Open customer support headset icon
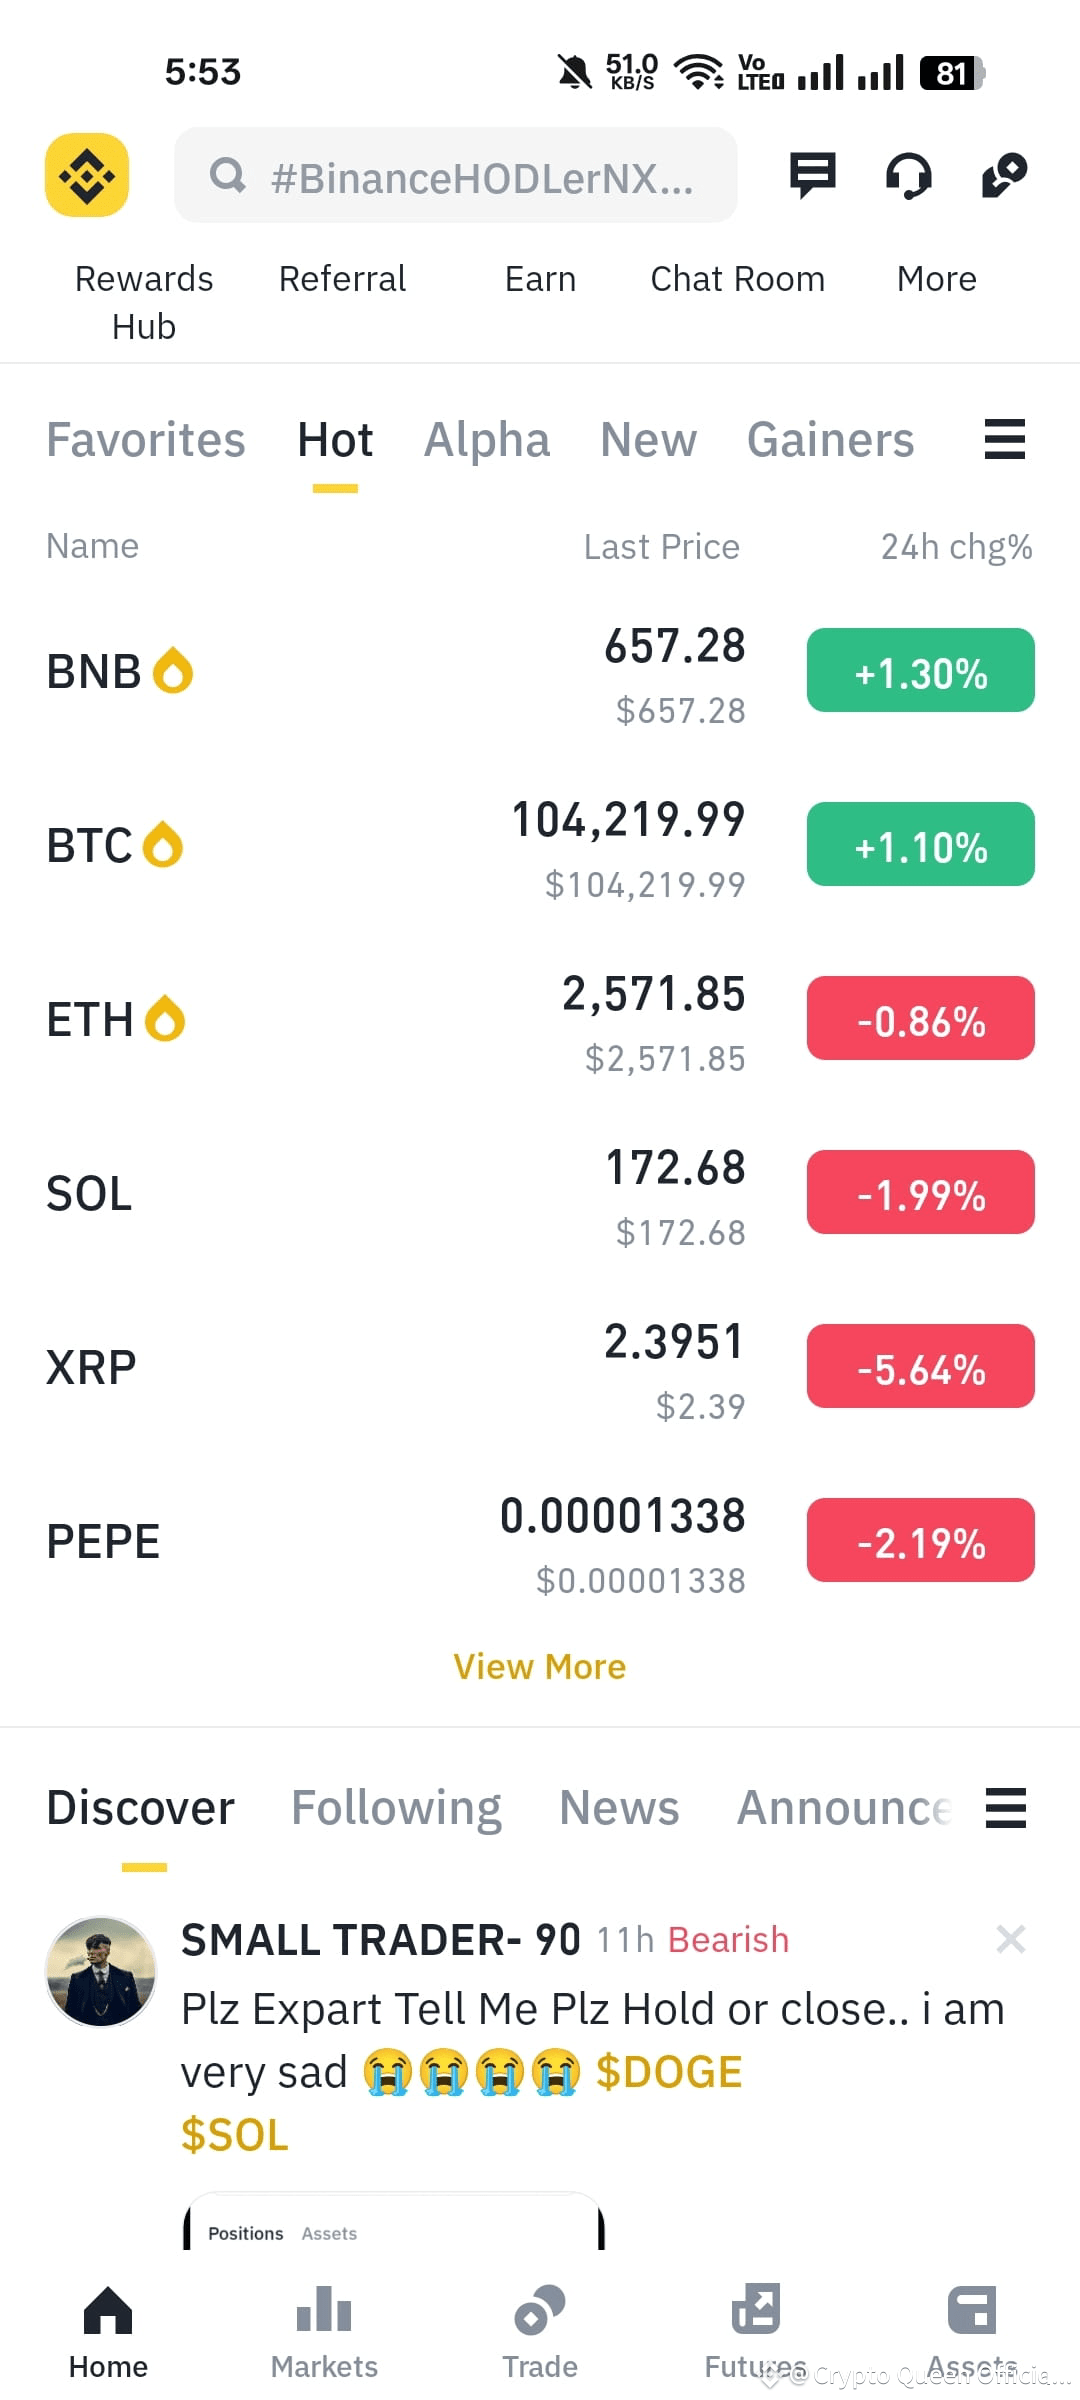1080x2400 pixels. [x=908, y=176]
